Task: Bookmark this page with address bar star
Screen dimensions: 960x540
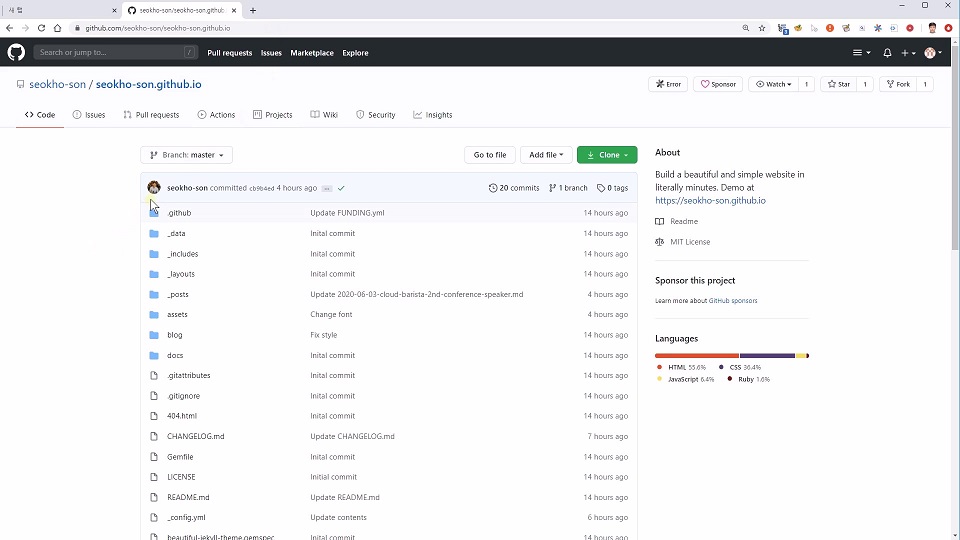Action: pyautogui.click(x=762, y=28)
